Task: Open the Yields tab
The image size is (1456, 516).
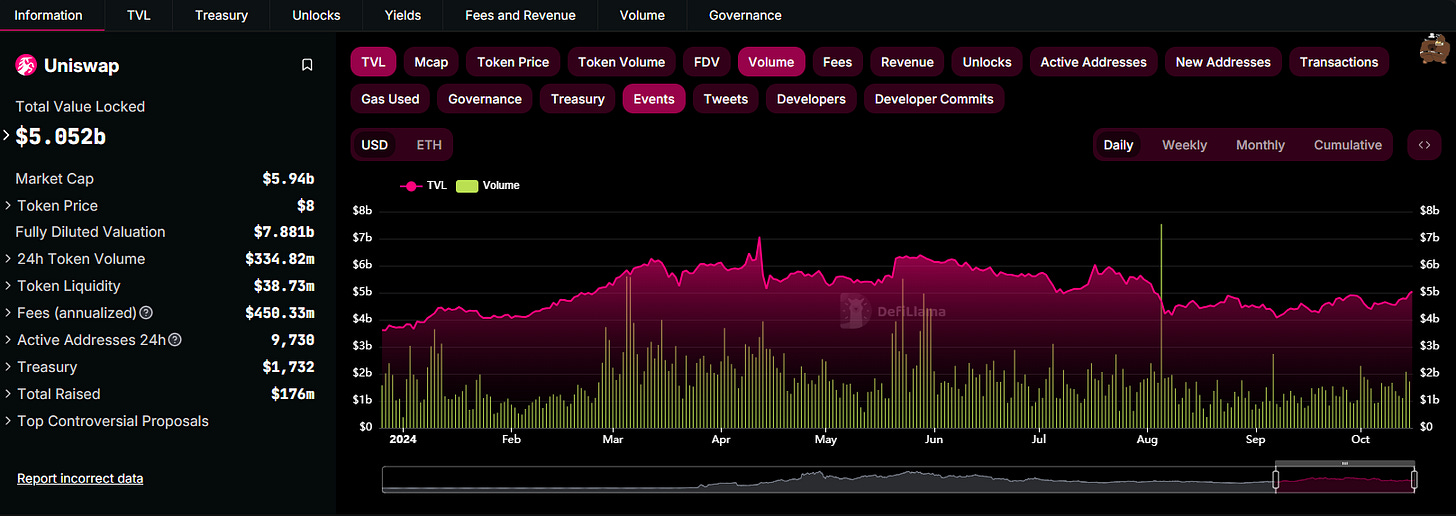Action: click(403, 15)
